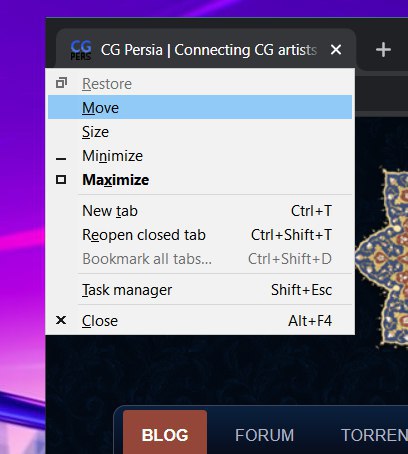Open a New tab from menu
The width and height of the screenshot is (408, 454).
tap(200, 211)
